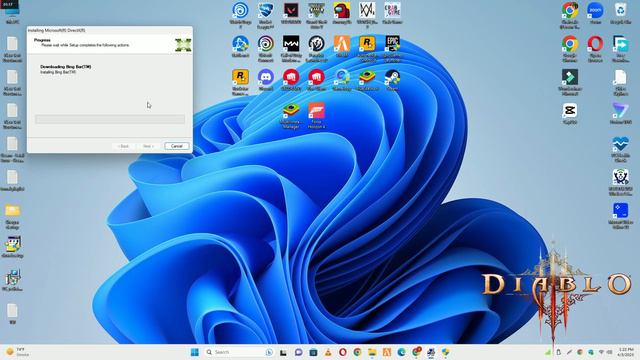
Task: Launch VLC media player from the taskbar
Action: [328, 352]
